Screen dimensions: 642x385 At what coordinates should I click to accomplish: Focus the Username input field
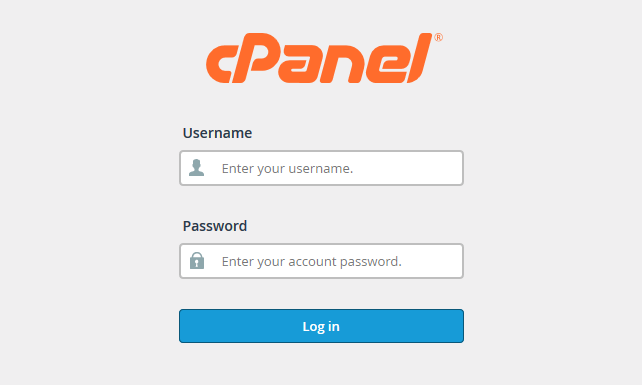(x=321, y=168)
